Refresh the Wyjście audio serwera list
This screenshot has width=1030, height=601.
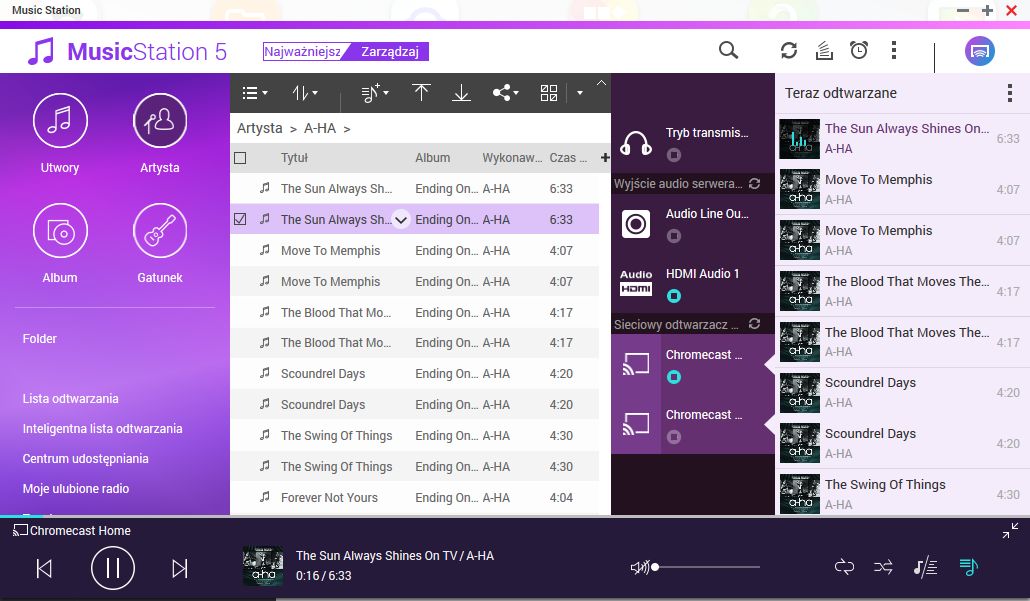[754, 183]
